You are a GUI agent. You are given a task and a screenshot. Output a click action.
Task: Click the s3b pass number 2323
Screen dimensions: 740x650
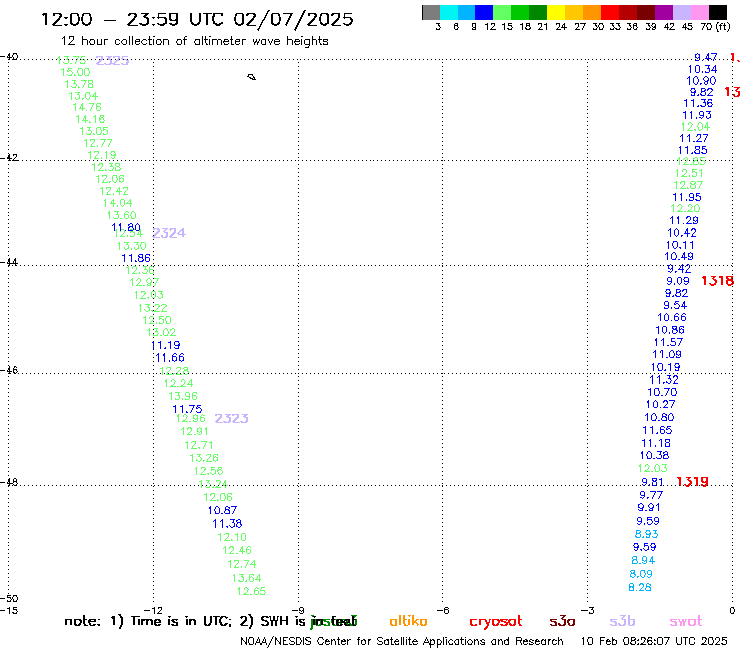click(231, 418)
